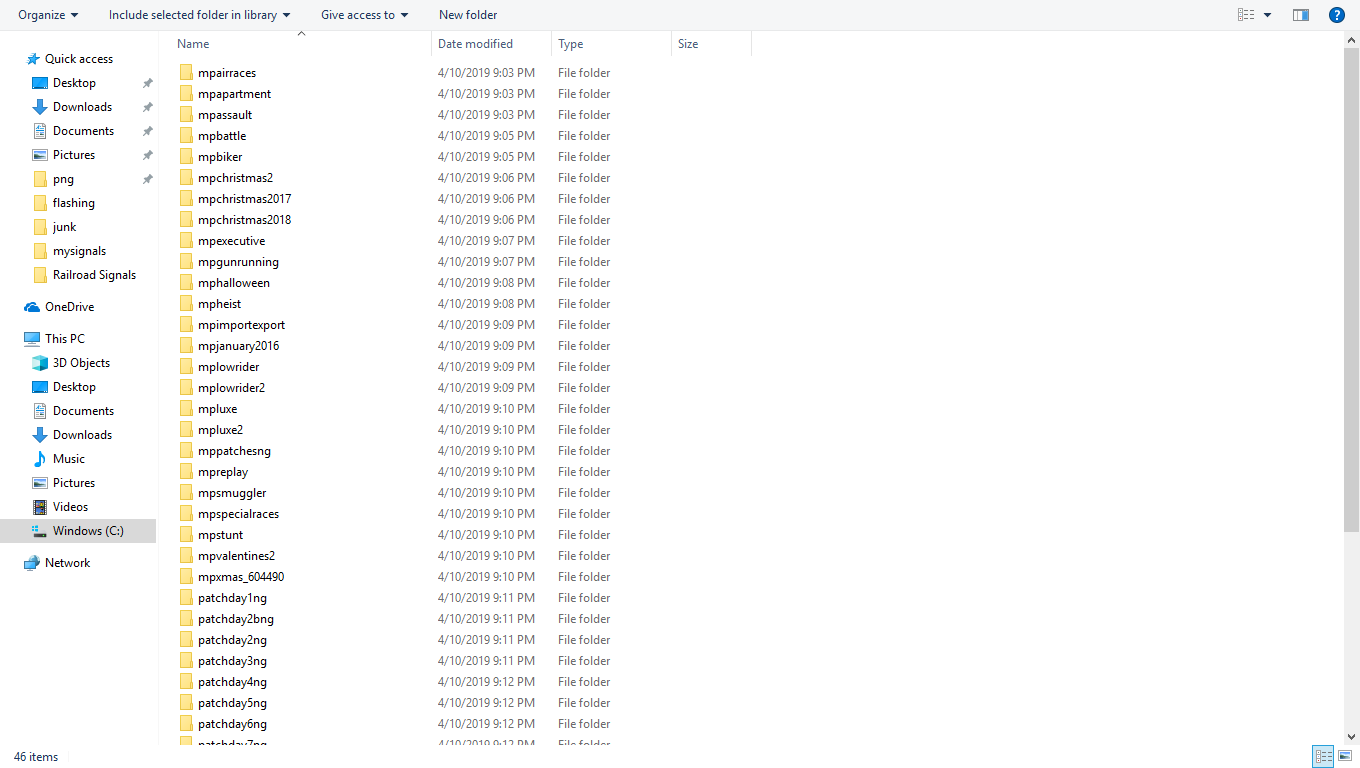
Task: Select the patchday2bng folder name
Action: (236, 619)
